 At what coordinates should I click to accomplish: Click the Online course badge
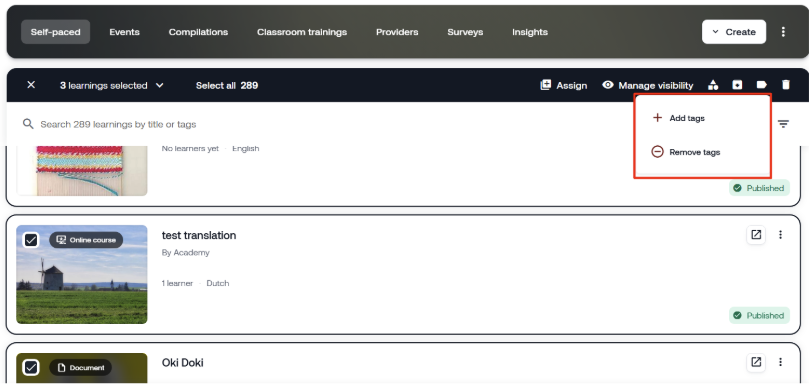[86, 240]
